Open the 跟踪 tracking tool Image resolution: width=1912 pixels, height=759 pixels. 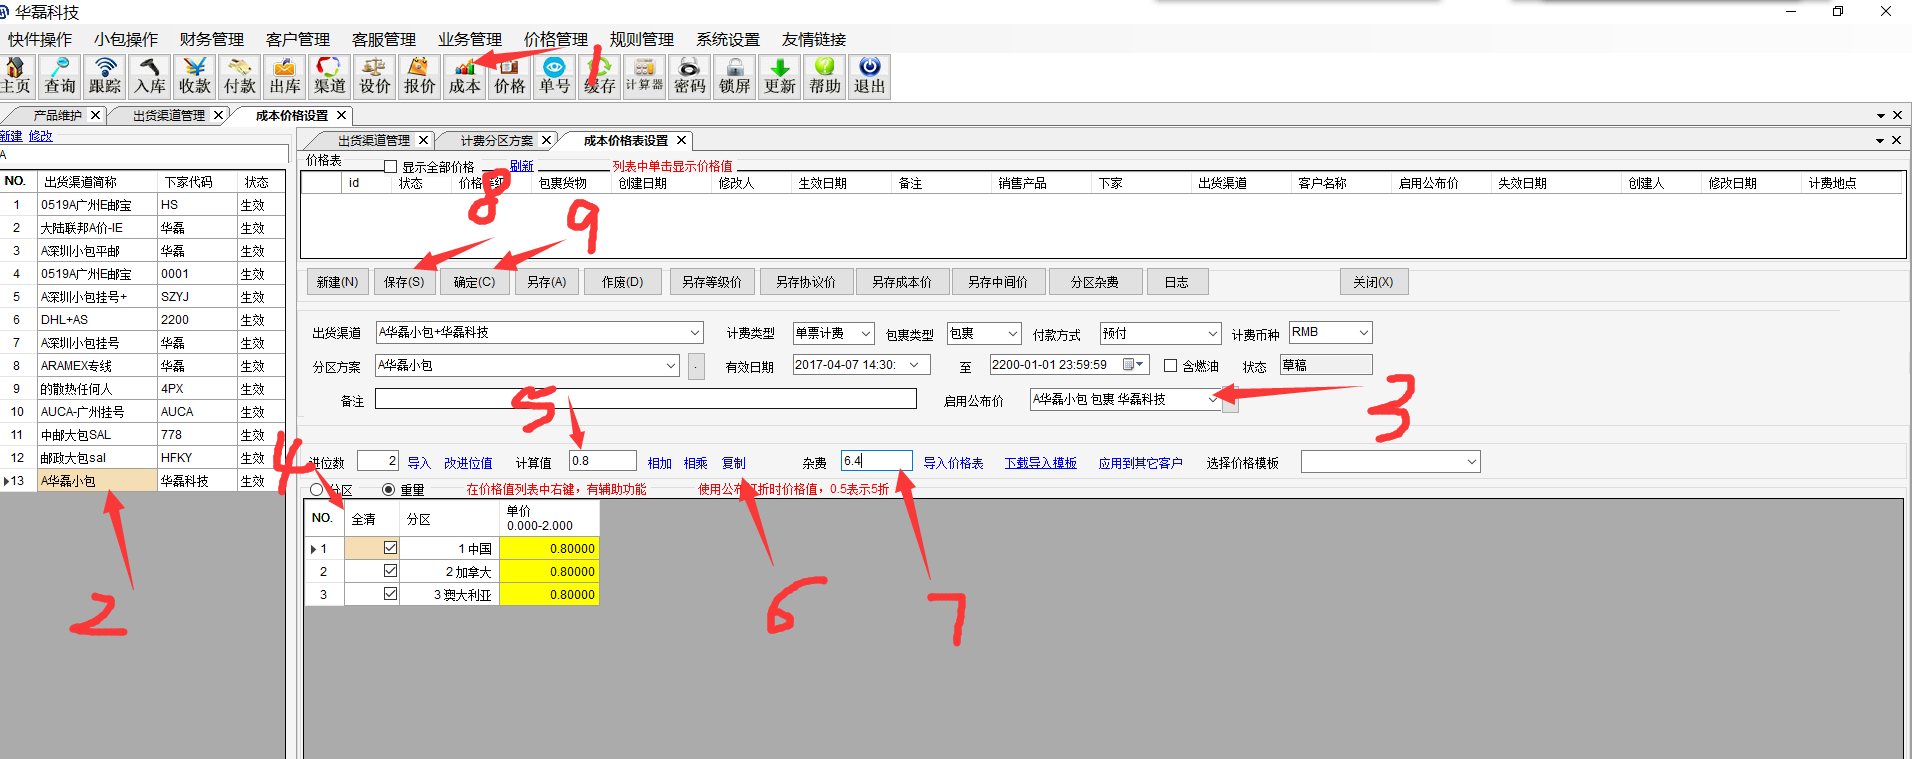[105, 76]
